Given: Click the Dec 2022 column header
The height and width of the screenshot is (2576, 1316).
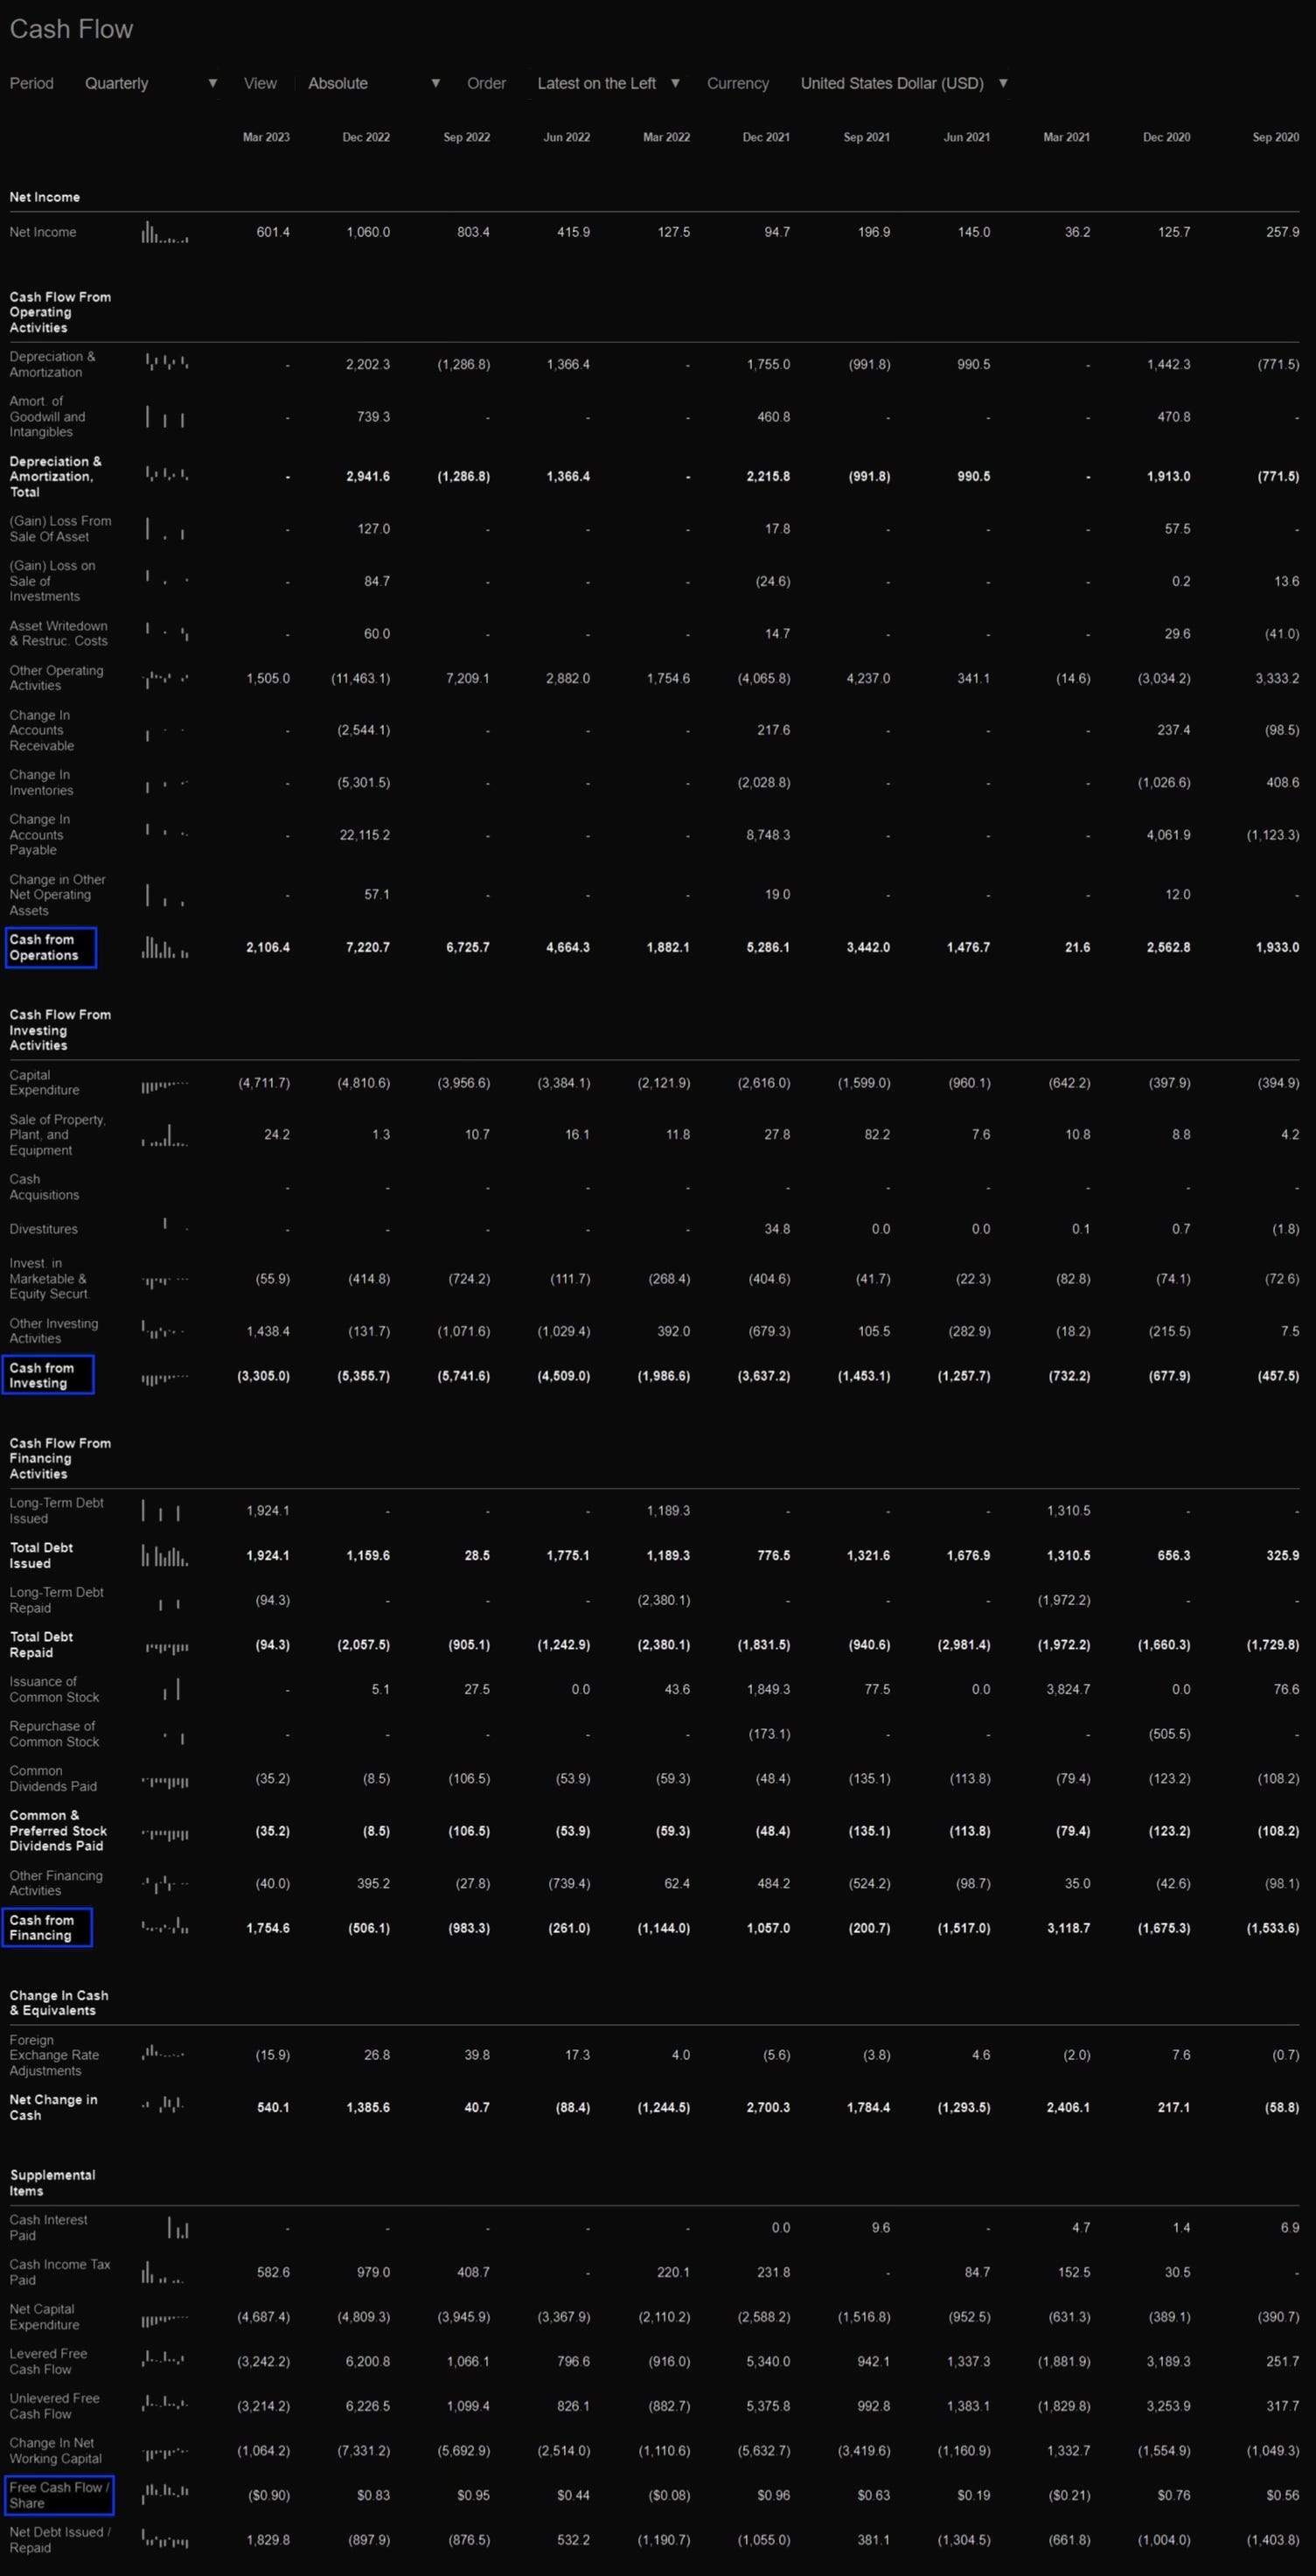Looking at the screenshot, I should coord(366,137).
